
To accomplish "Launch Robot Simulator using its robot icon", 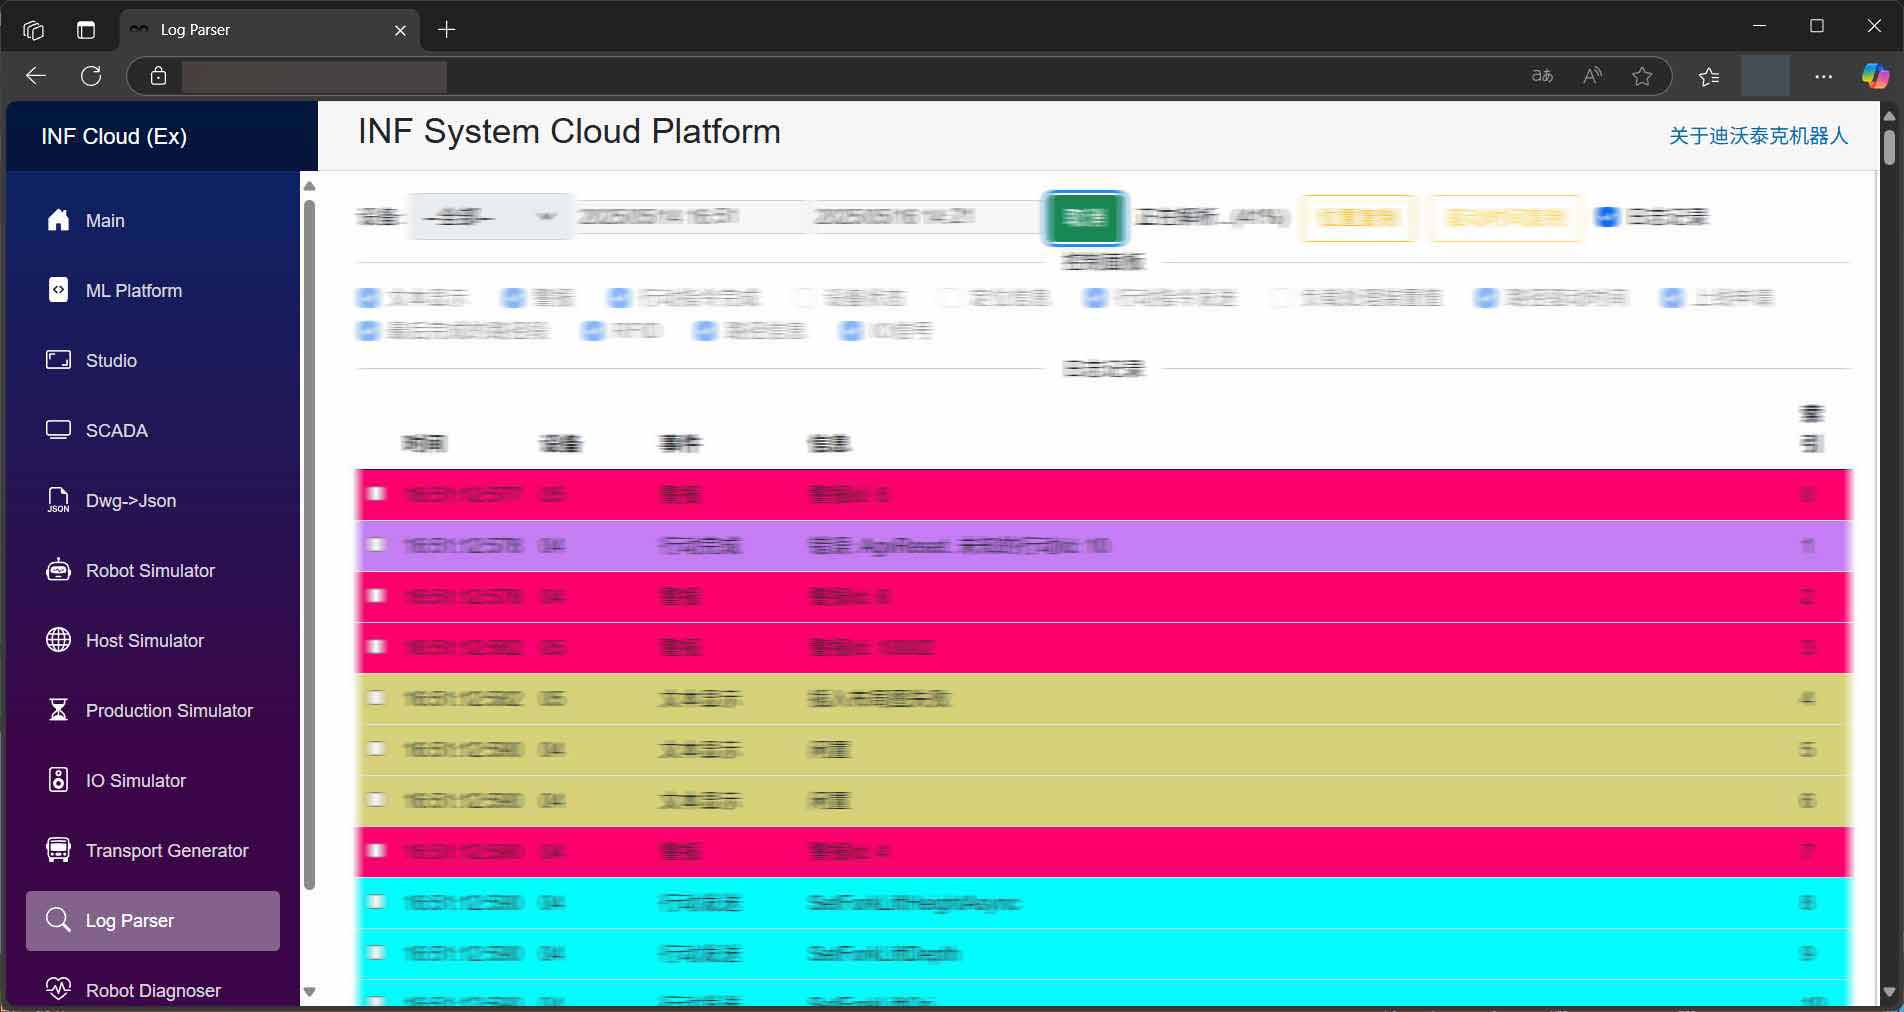I will pos(59,570).
